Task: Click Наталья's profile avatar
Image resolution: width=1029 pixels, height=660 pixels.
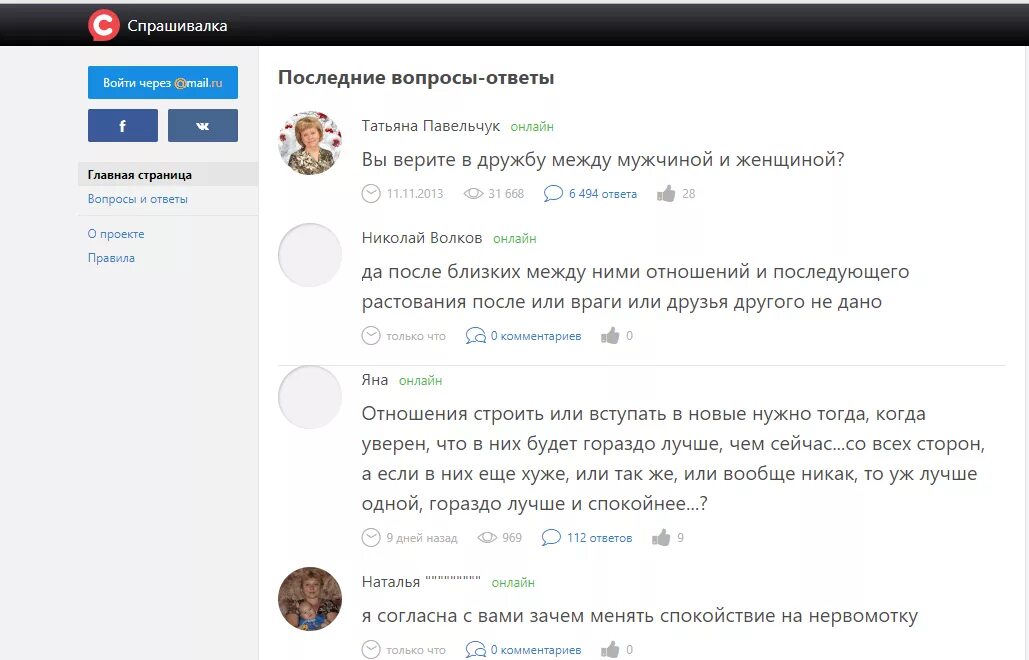Action: [x=310, y=598]
